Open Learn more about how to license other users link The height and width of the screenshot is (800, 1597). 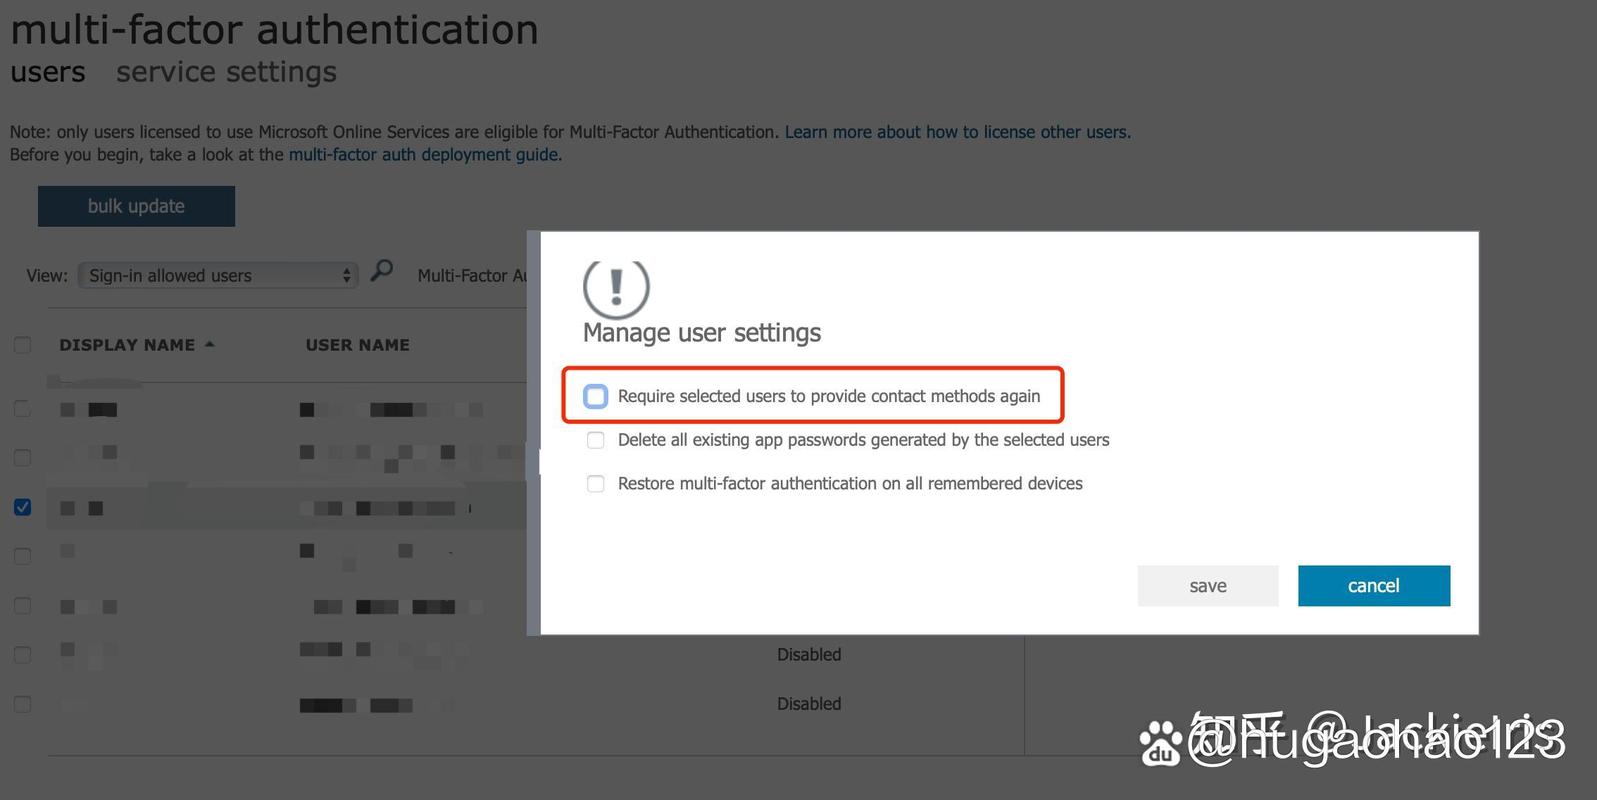point(958,132)
